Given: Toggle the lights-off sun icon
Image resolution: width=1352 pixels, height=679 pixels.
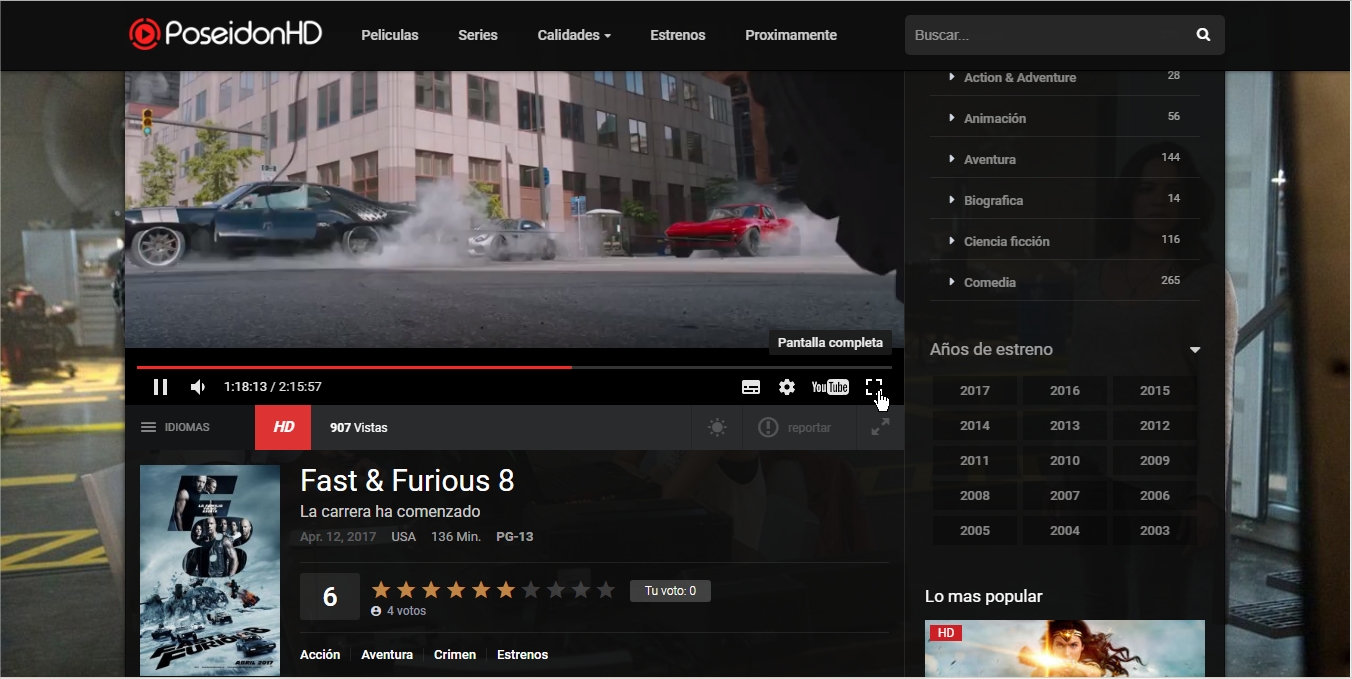Looking at the screenshot, I should (x=717, y=428).
